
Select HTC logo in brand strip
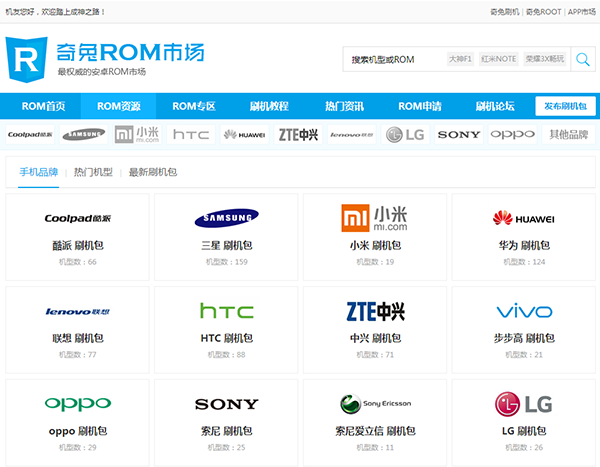point(191,135)
